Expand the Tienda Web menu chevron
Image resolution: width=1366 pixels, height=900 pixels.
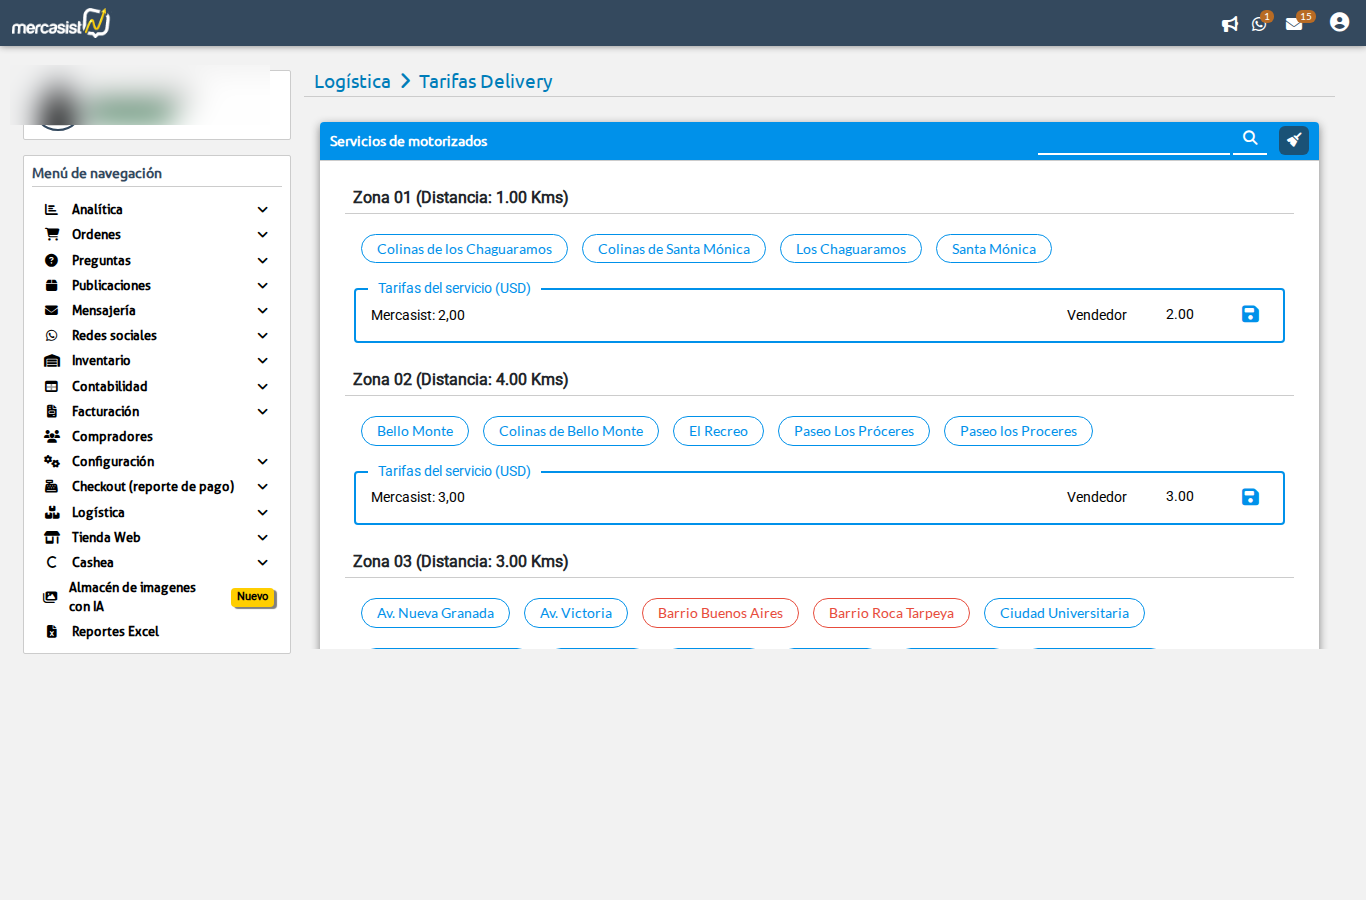263,538
